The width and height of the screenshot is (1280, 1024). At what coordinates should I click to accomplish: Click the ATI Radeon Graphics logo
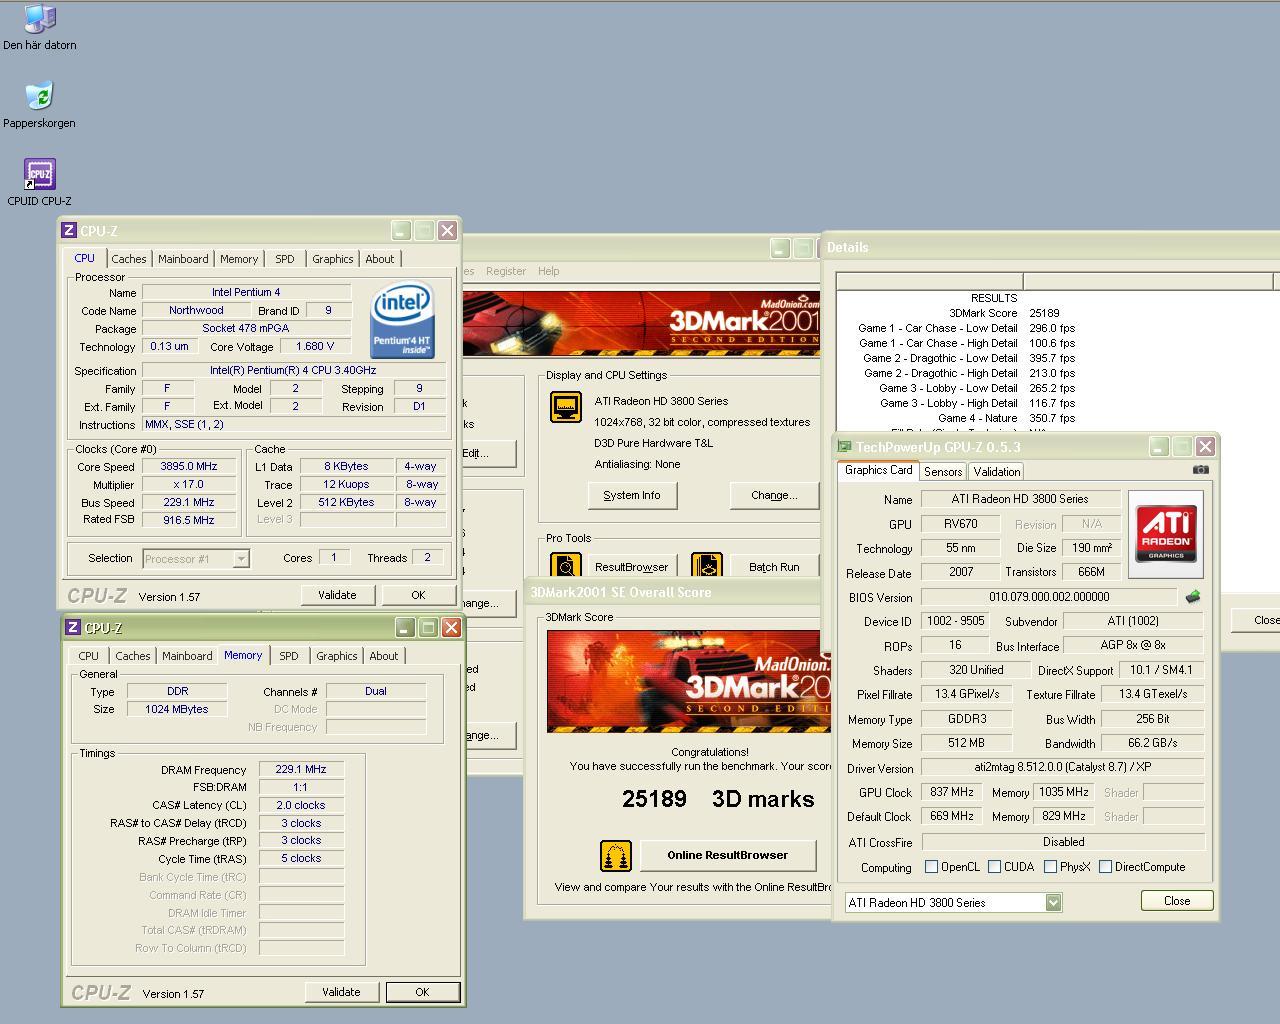click(1165, 534)
